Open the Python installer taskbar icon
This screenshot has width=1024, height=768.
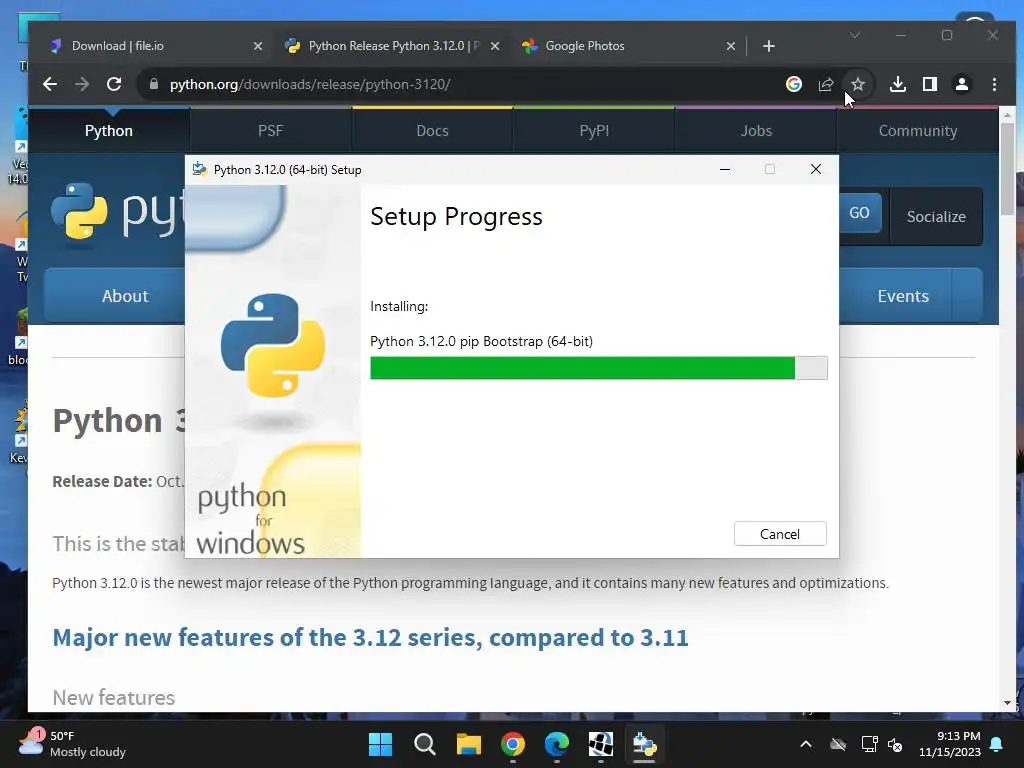(x=645, y=744)
